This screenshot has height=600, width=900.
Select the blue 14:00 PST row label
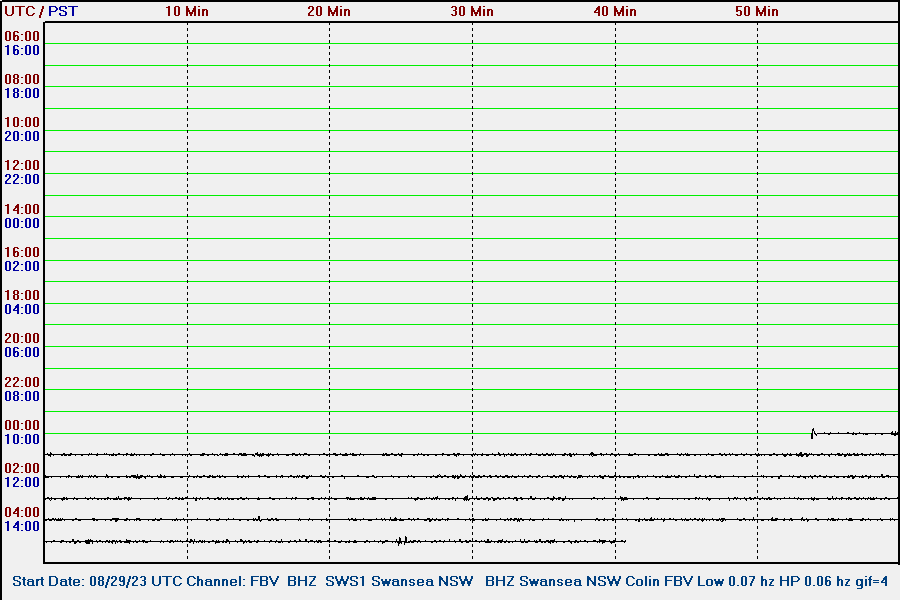click(x=22, y=526)
